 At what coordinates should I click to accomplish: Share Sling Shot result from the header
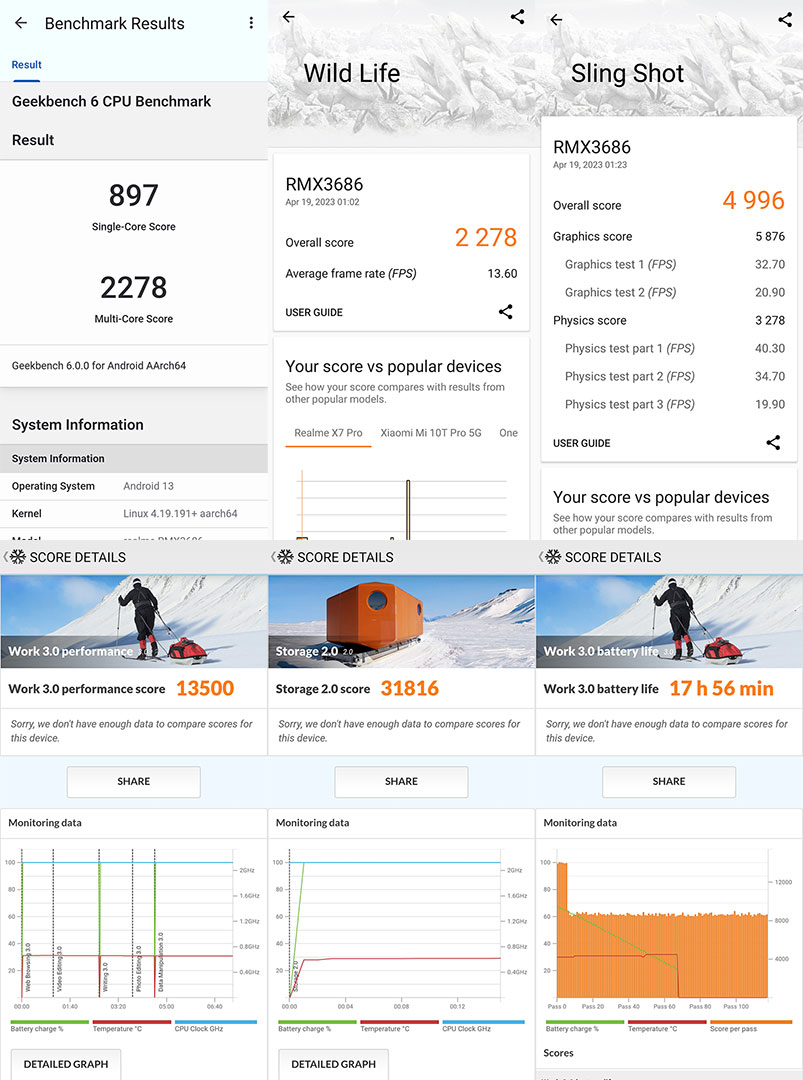[x=784, y=19]
